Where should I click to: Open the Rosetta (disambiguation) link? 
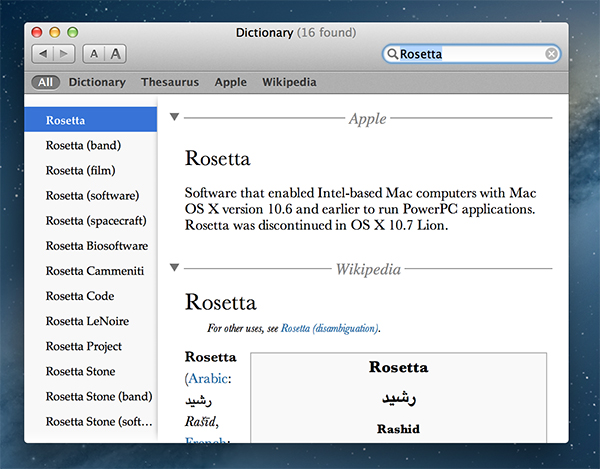coord(329,328)
